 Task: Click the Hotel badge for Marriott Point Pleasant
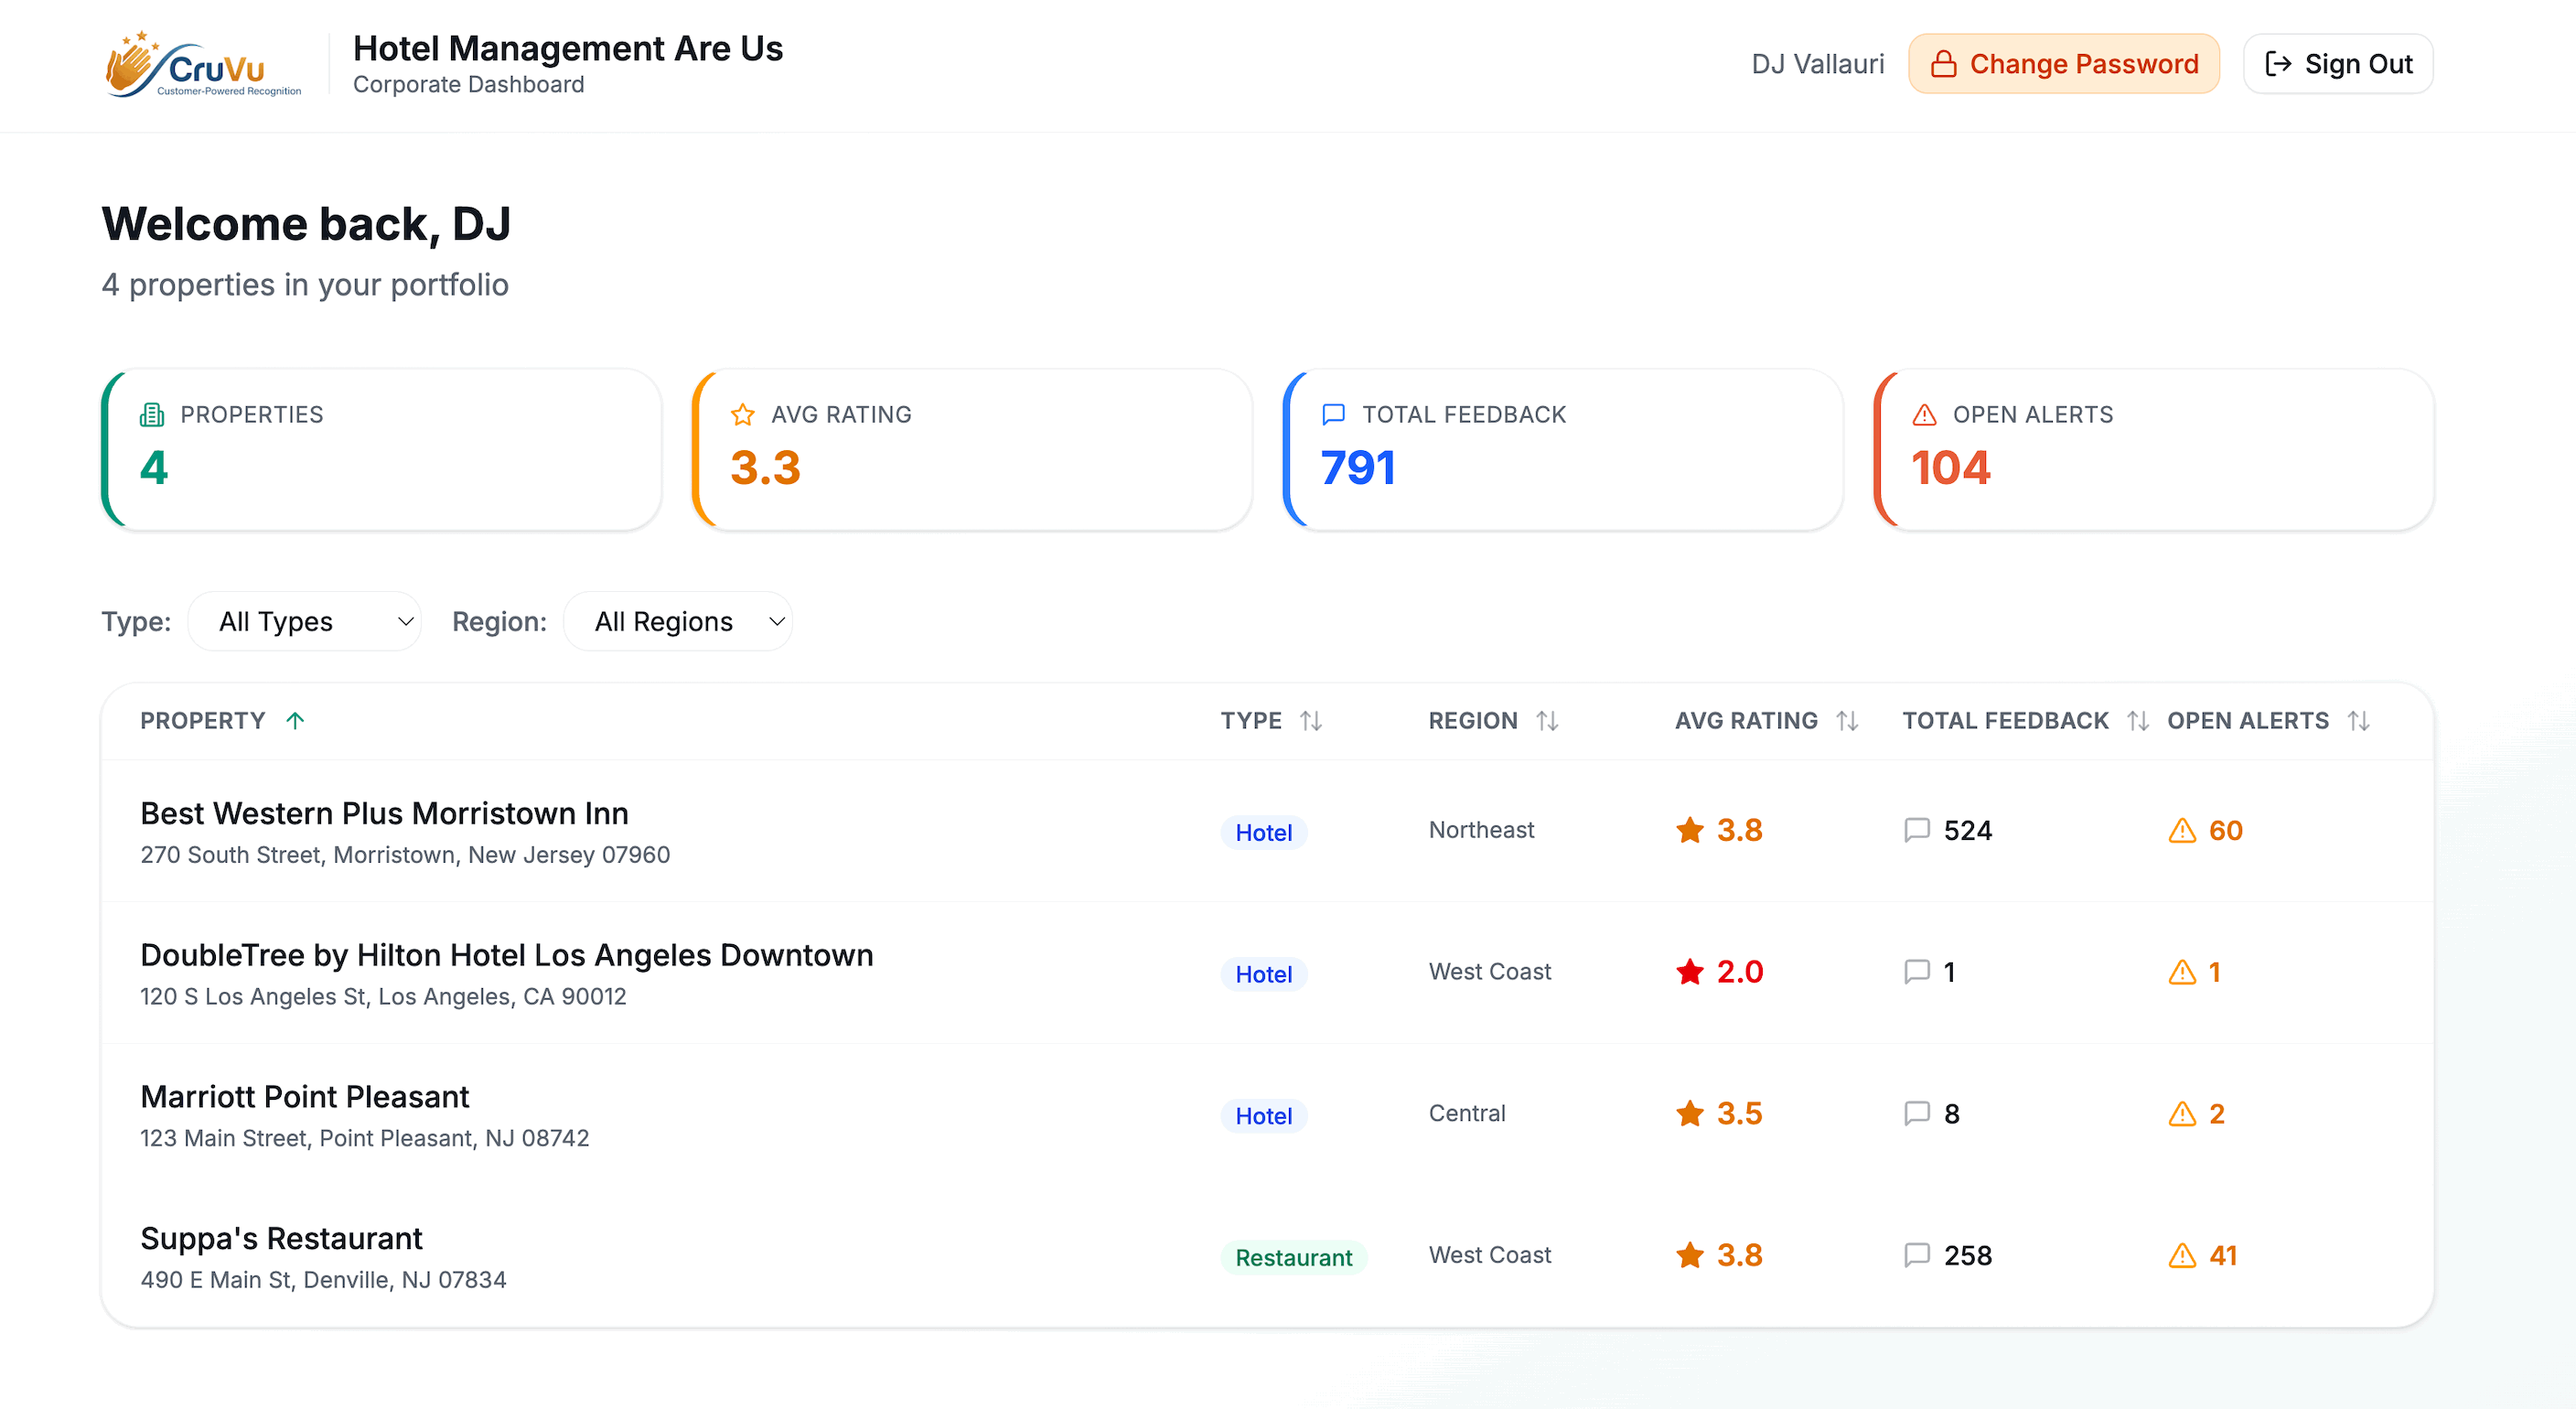(1264, 1115)
